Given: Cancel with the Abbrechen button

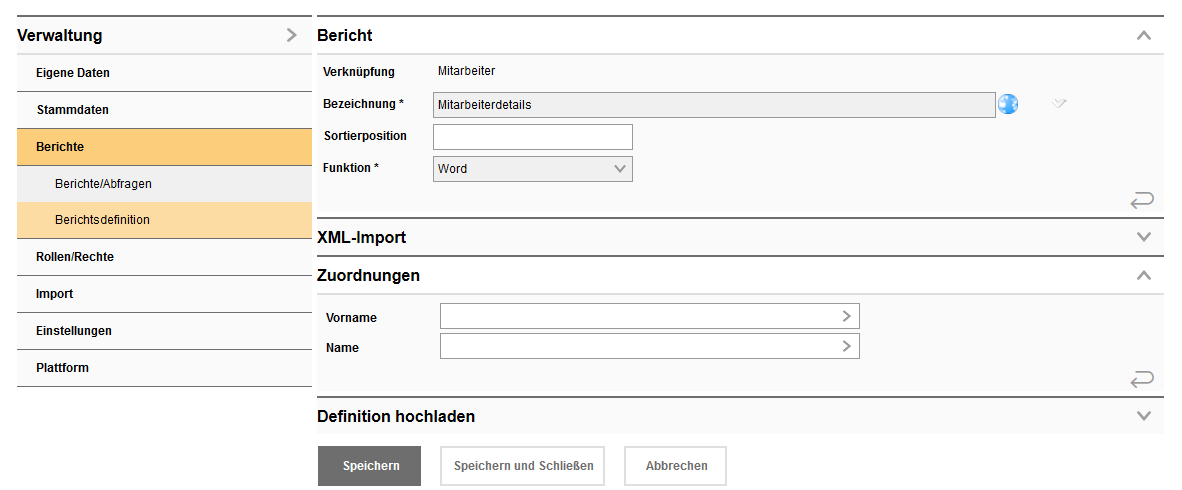Looking at the screenshot, I should tap(676, 466).
